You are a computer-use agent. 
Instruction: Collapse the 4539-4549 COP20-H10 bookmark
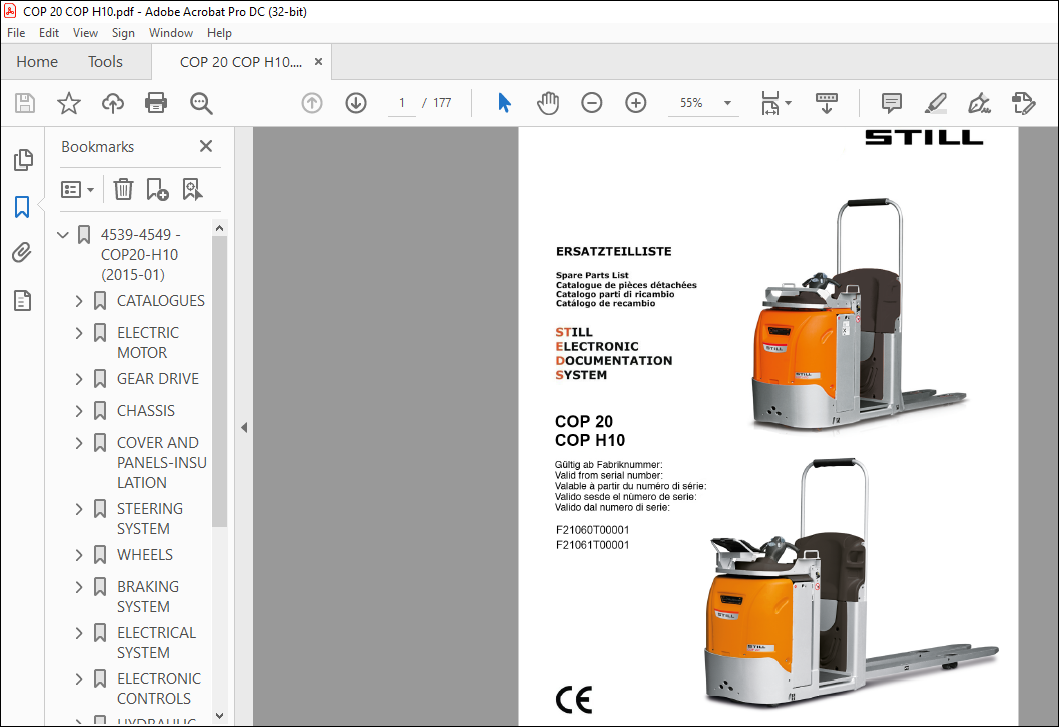pos(63,234)
